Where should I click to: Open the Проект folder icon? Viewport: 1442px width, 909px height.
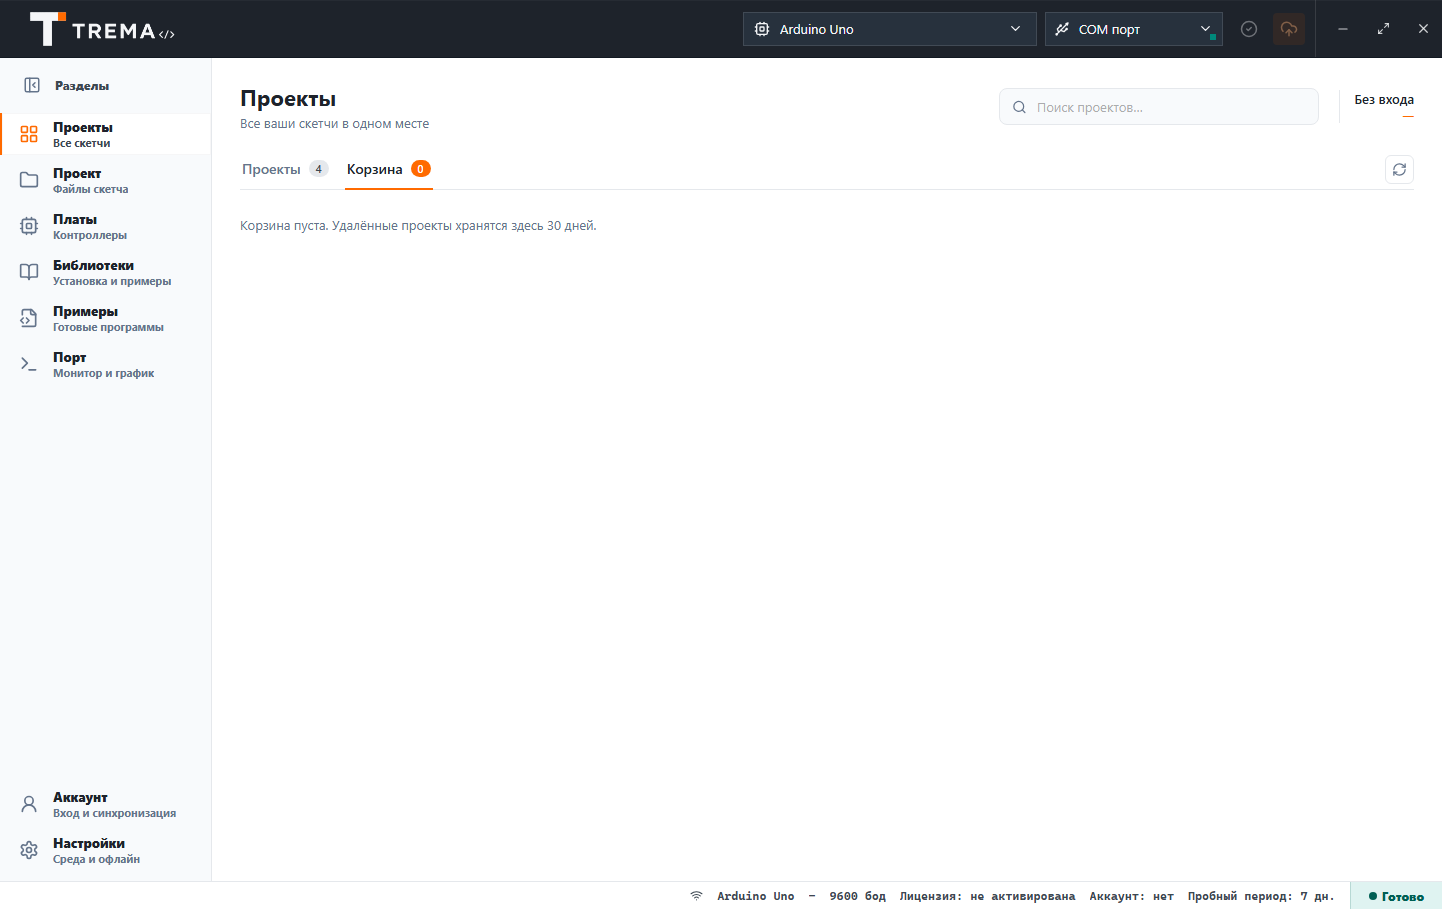pyautogui.click(x=29, y=180)
